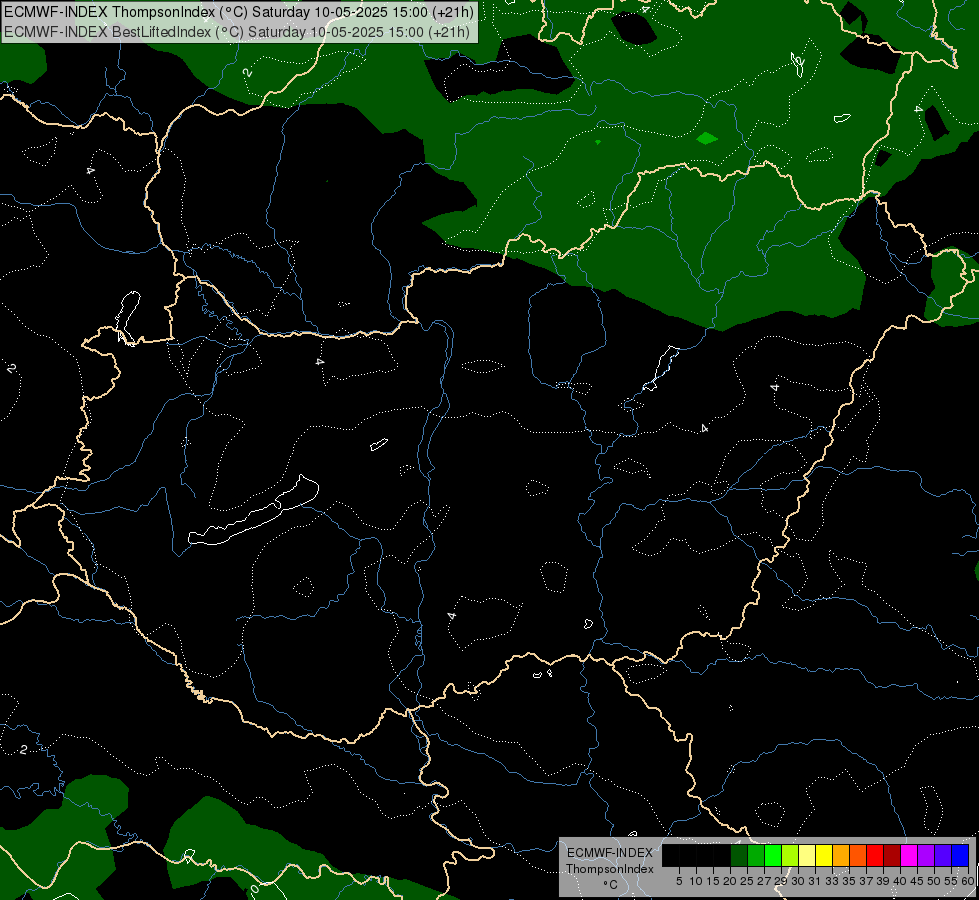Screen dimensions: 979x900
Task: Click legend tick value 5
Action: [679, 881]
